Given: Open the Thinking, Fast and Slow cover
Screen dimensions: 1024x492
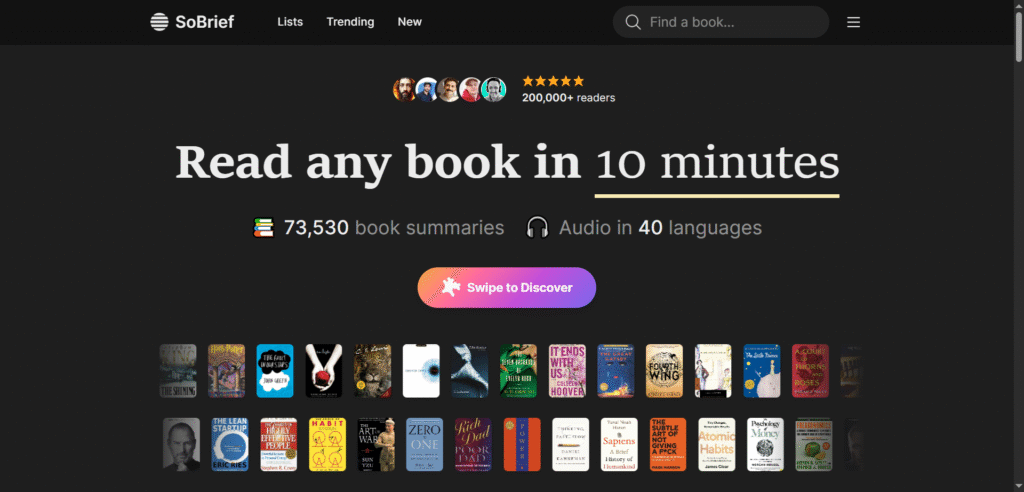Looking at the screenshot, I should point(571,445).
